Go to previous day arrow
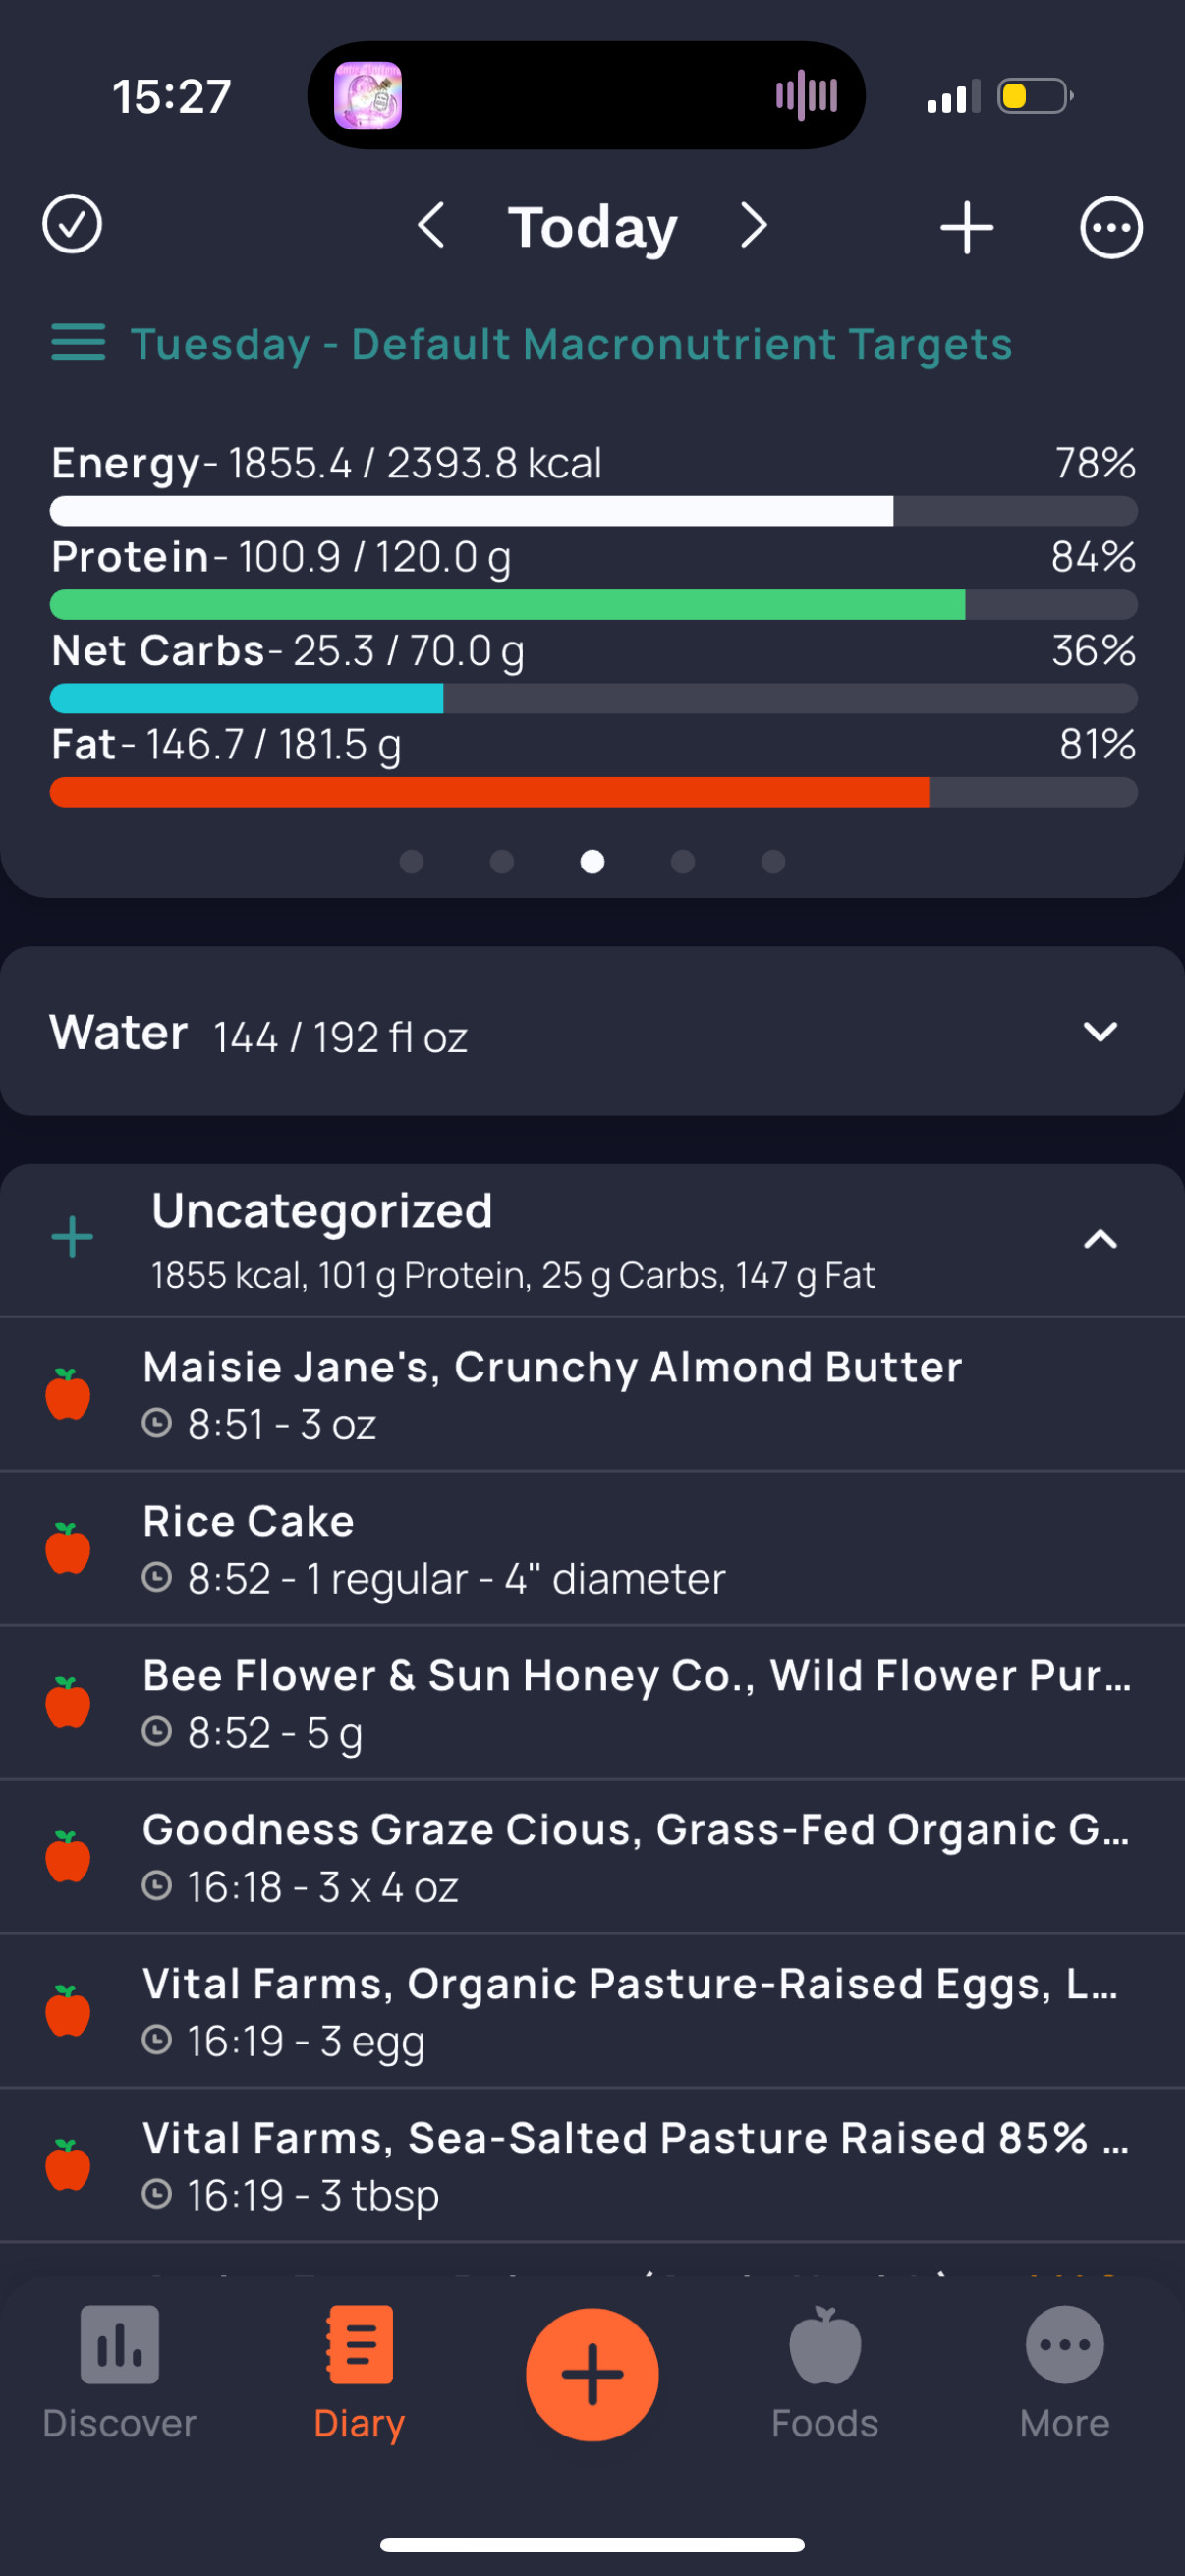1185x2576 pixels. [431, 226]
